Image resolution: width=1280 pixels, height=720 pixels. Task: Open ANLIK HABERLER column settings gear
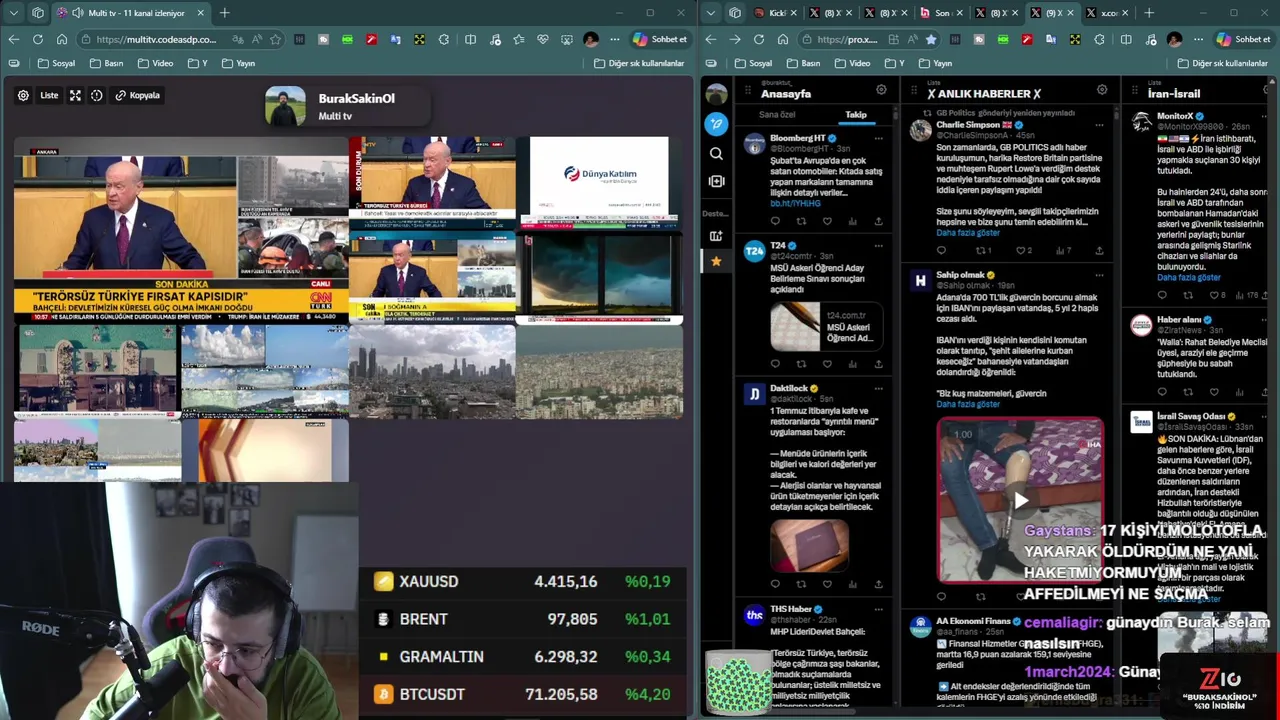pyautogui.click(x=1102, y=89)
